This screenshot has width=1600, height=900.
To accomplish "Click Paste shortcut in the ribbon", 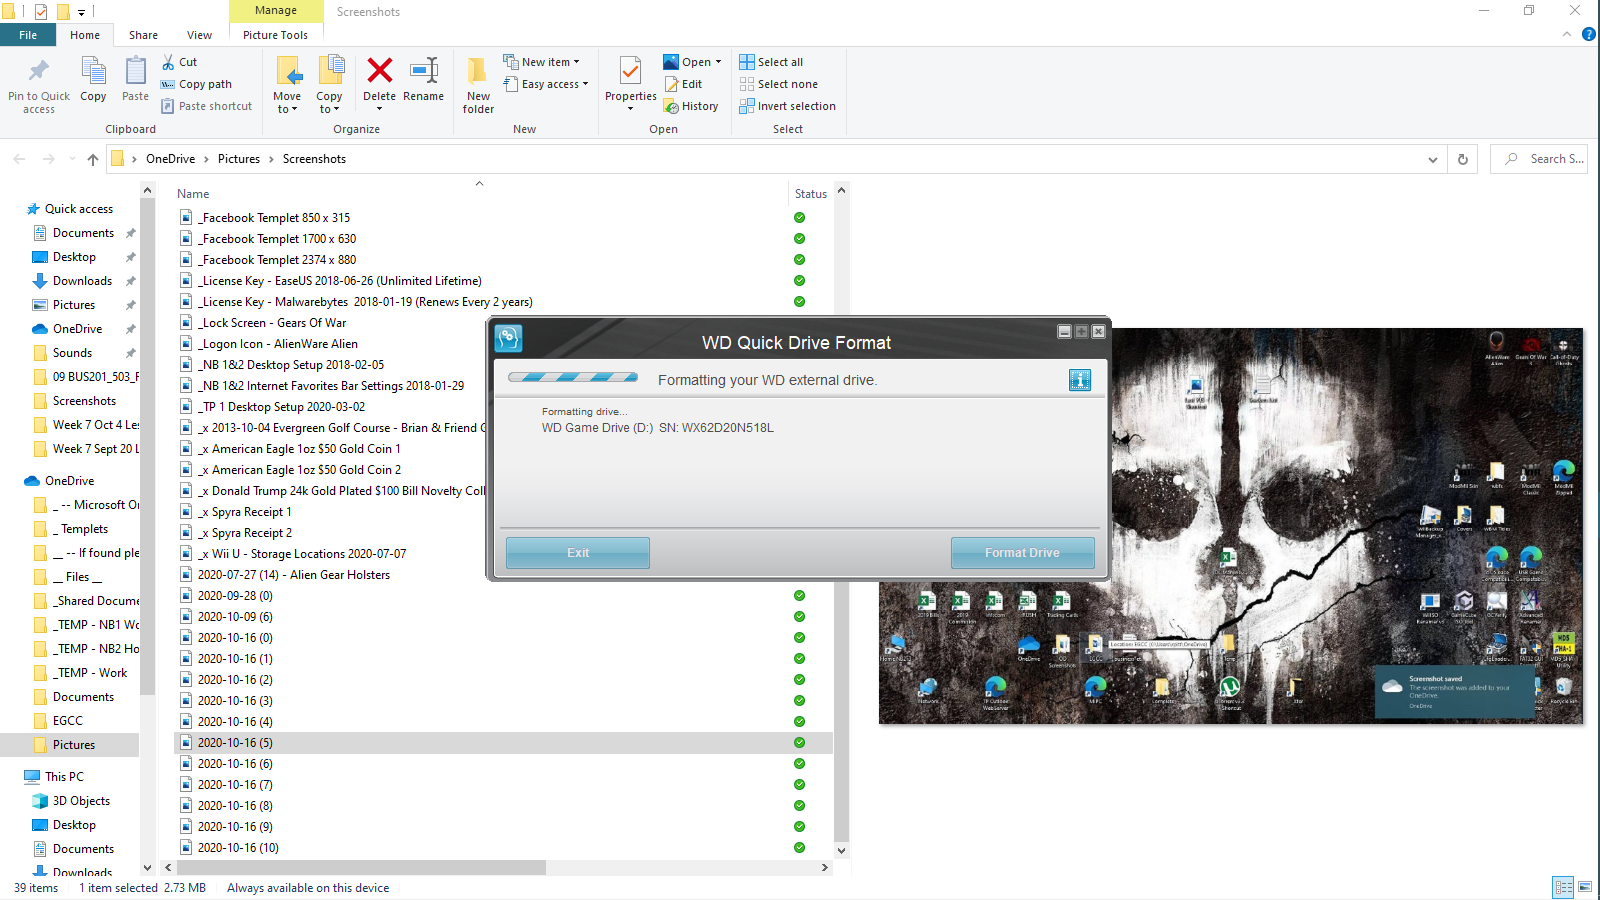I will coord(207,106).
